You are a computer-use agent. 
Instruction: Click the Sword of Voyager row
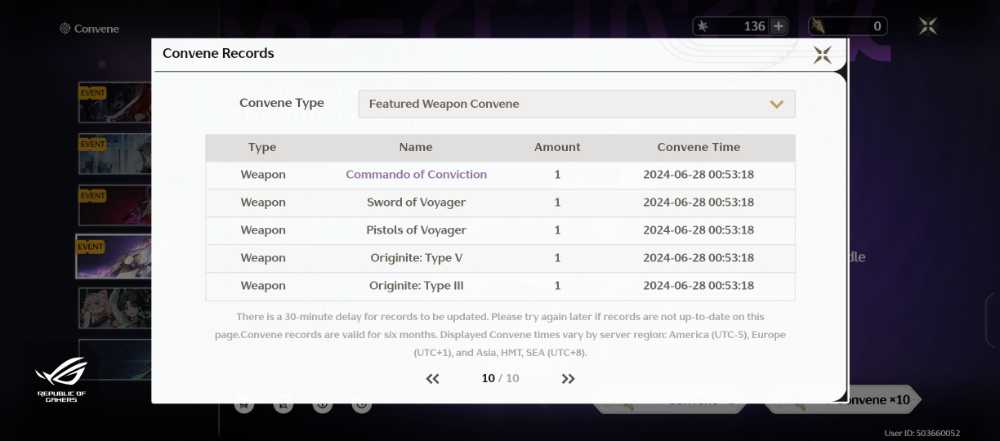point(500,202)
